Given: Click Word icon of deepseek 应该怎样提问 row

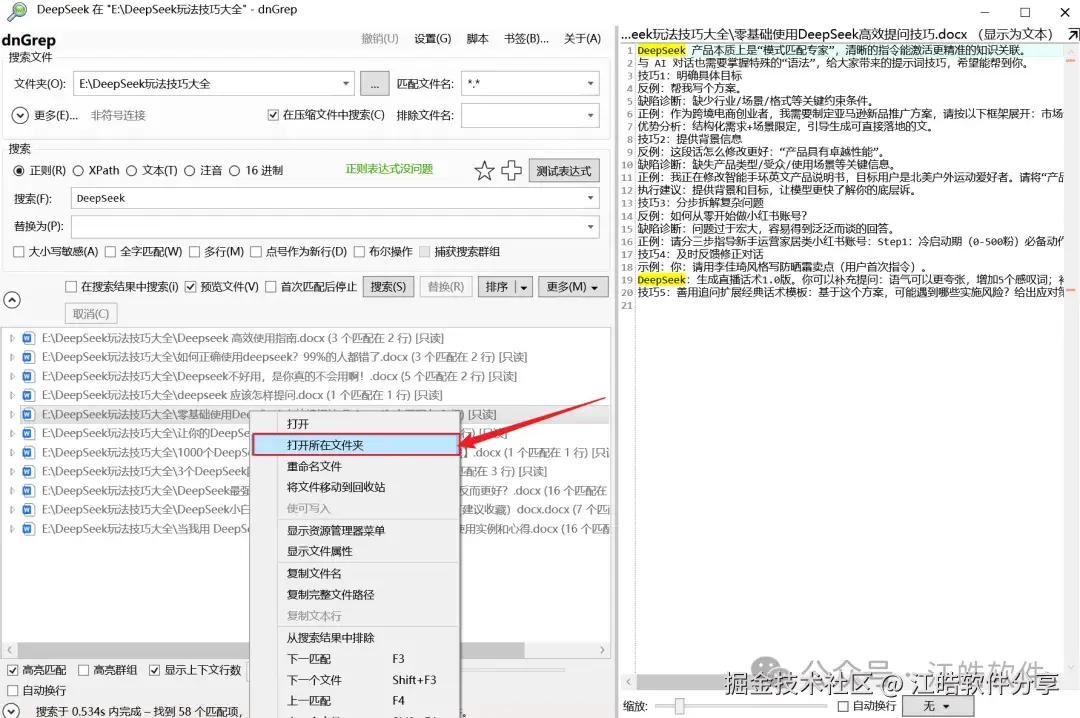Looking at the screenshot, I should point(28,395).
